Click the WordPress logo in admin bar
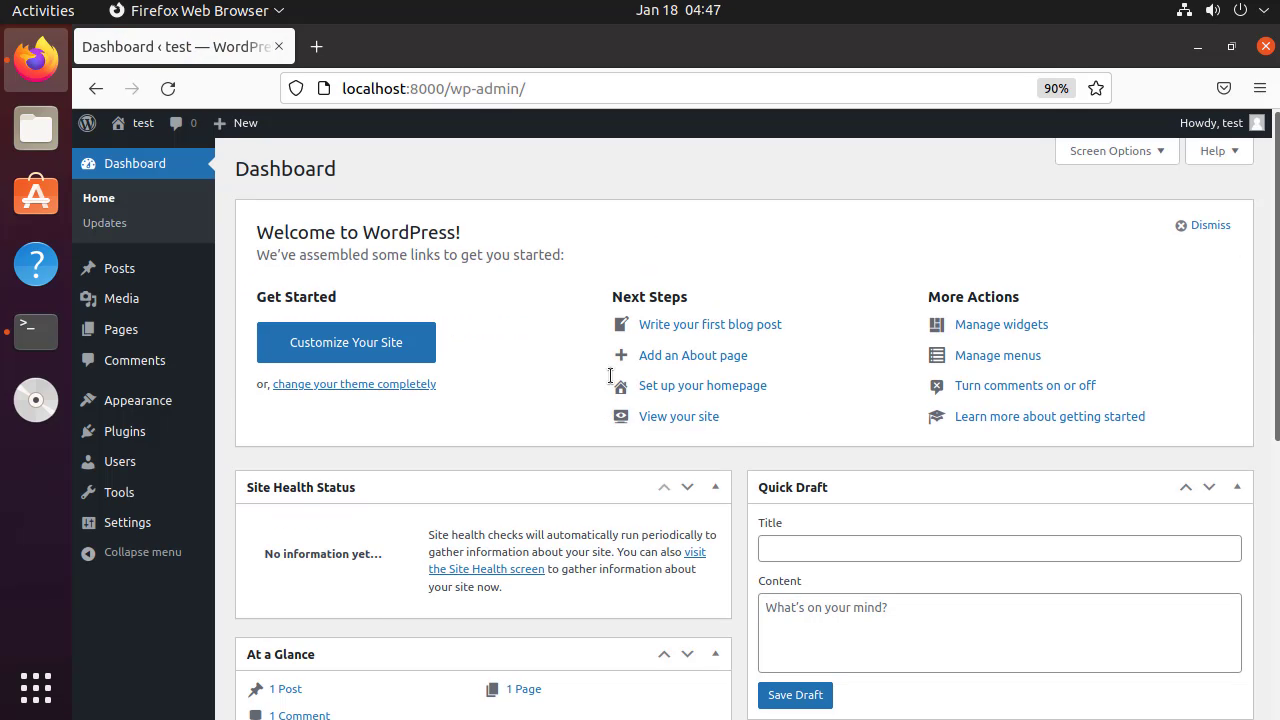Image resolution: width=1280 pixels, height=720 pixels. tap(88, 123)
